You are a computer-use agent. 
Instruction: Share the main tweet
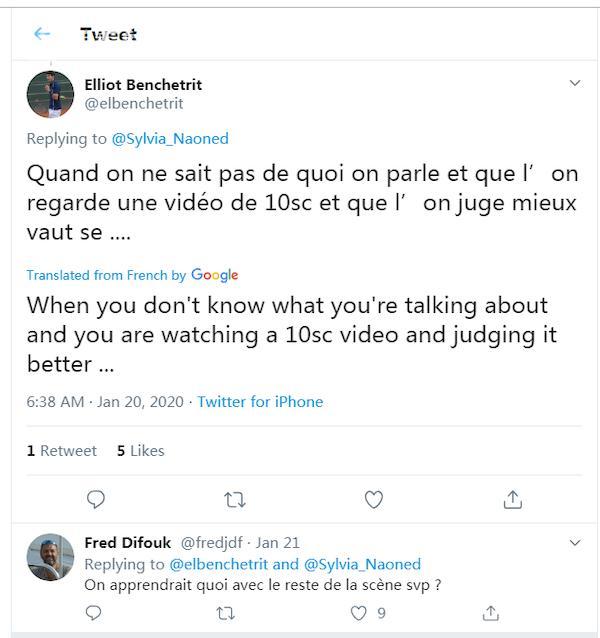(512, 499)
